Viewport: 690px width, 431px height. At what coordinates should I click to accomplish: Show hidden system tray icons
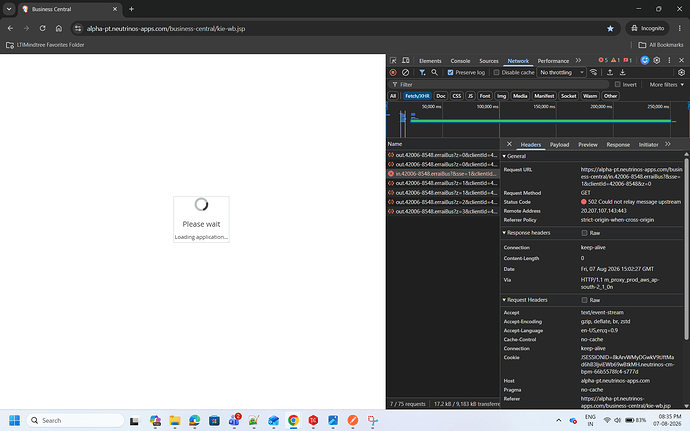click(x=558, y=420)
